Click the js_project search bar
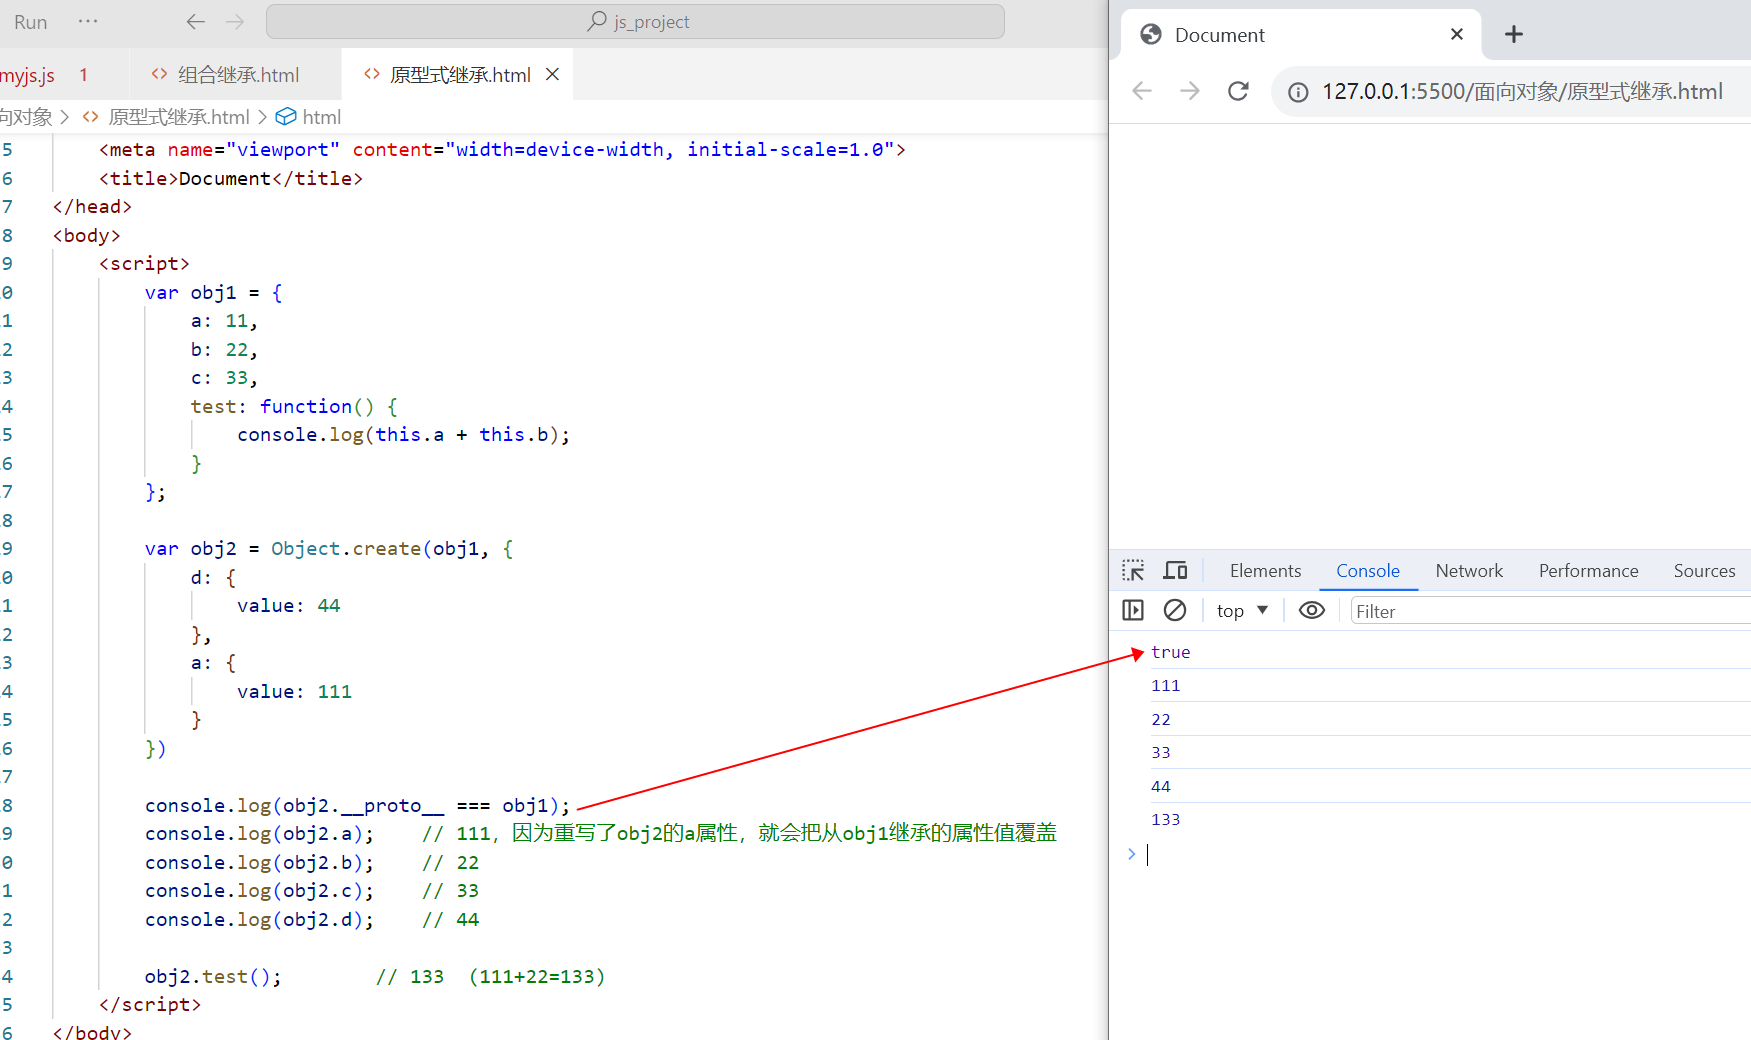Viewport: 1751px width, 1040px height. coord(635,21)
